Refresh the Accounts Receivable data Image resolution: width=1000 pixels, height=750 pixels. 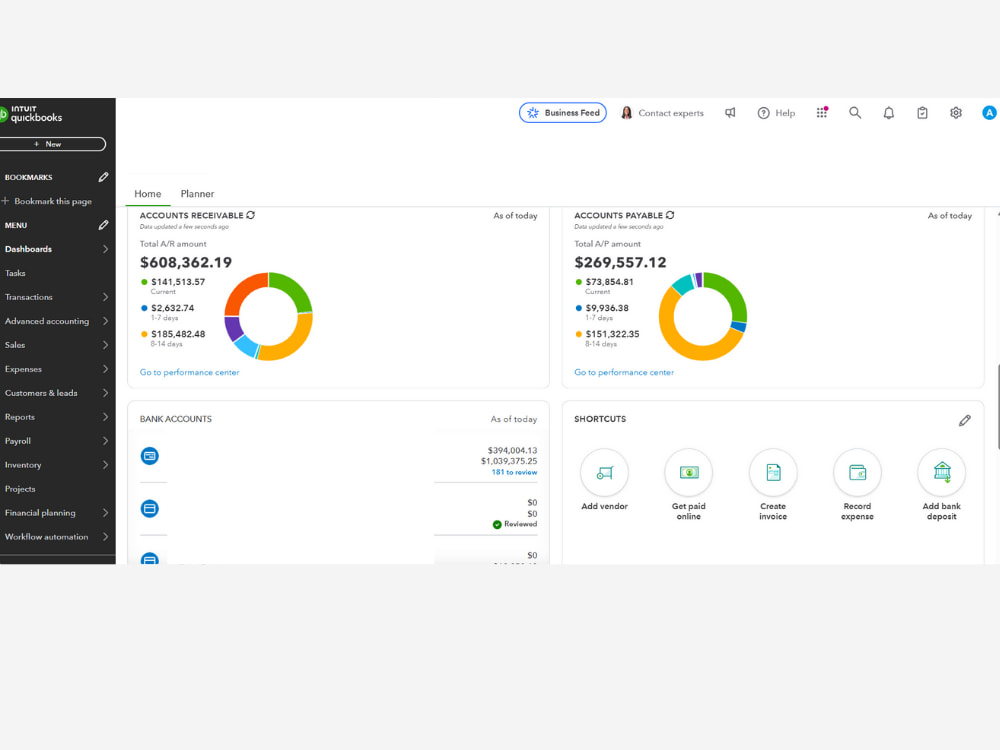(251, 216)
